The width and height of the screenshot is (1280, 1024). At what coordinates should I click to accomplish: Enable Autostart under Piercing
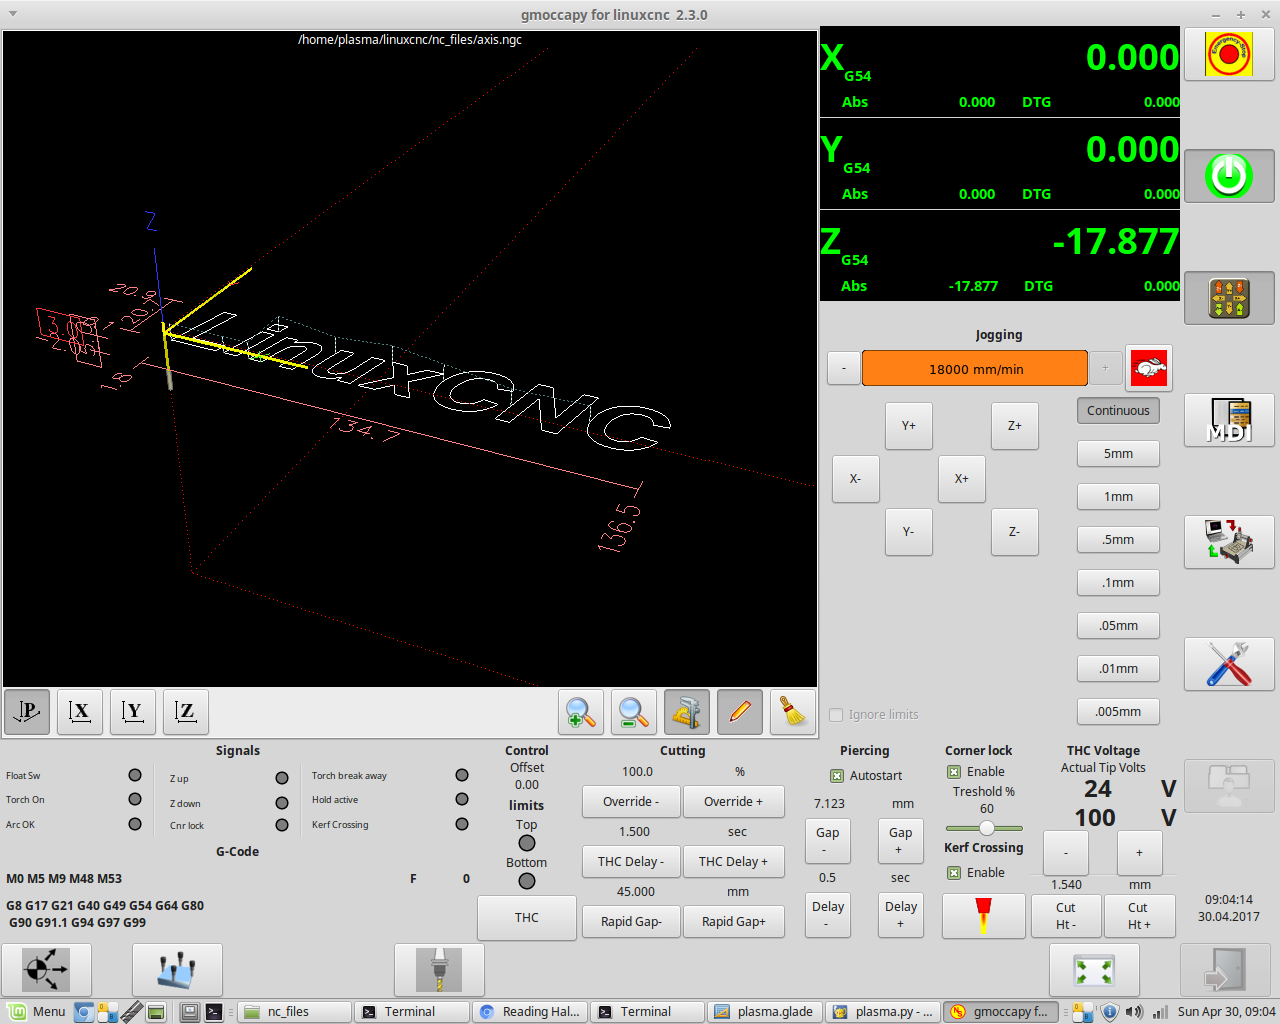pos(835,775)
